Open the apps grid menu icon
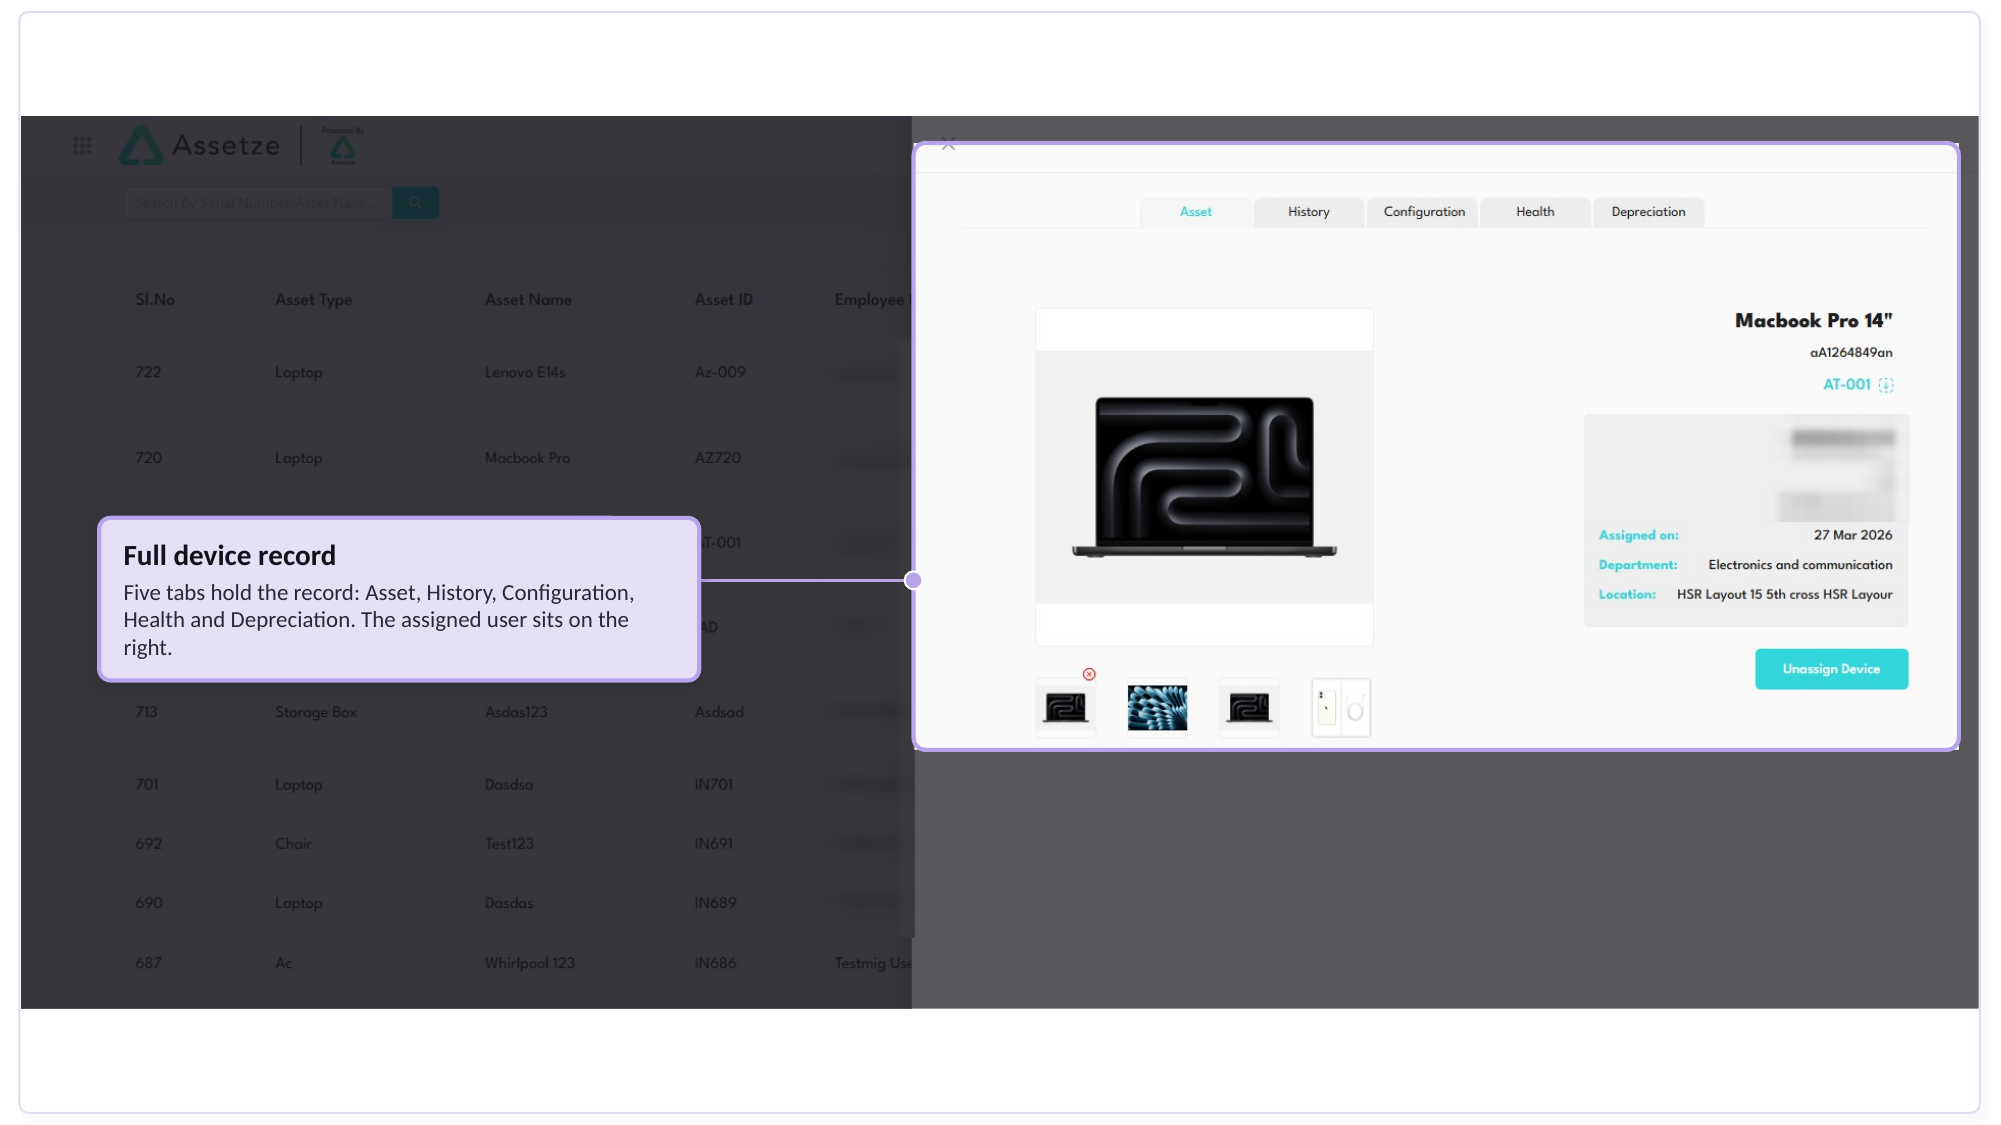 click(82, 146)
